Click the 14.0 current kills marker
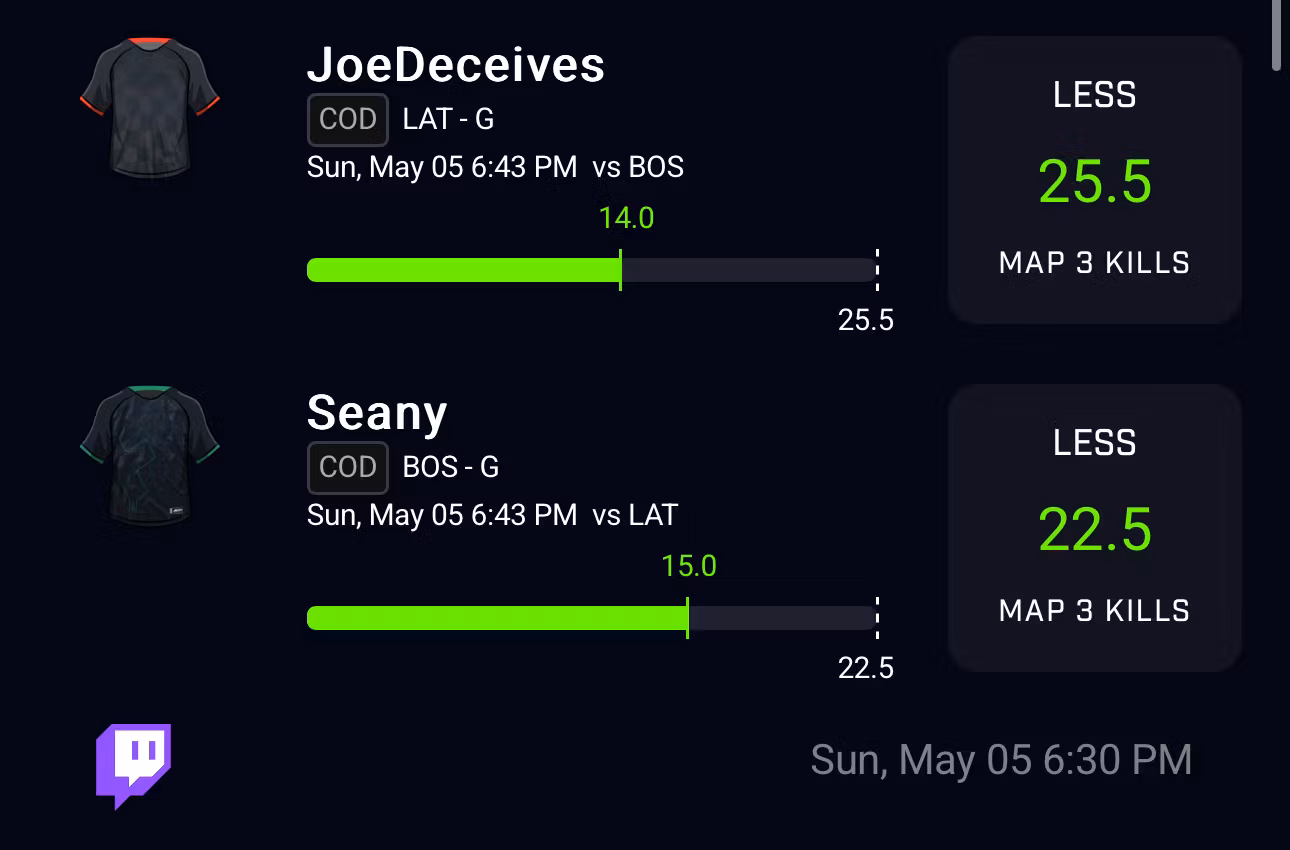1290x850 pixels. point(626,218)
